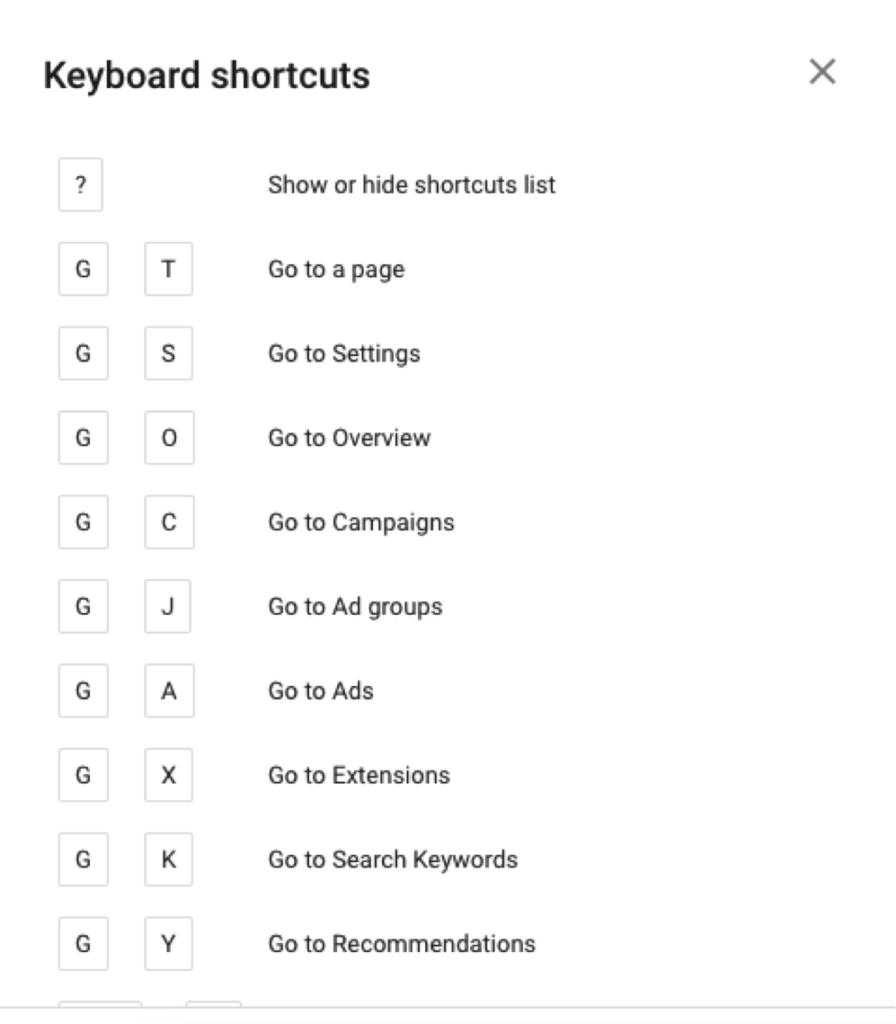Click the question mark key icon

(x=81, y=185)
